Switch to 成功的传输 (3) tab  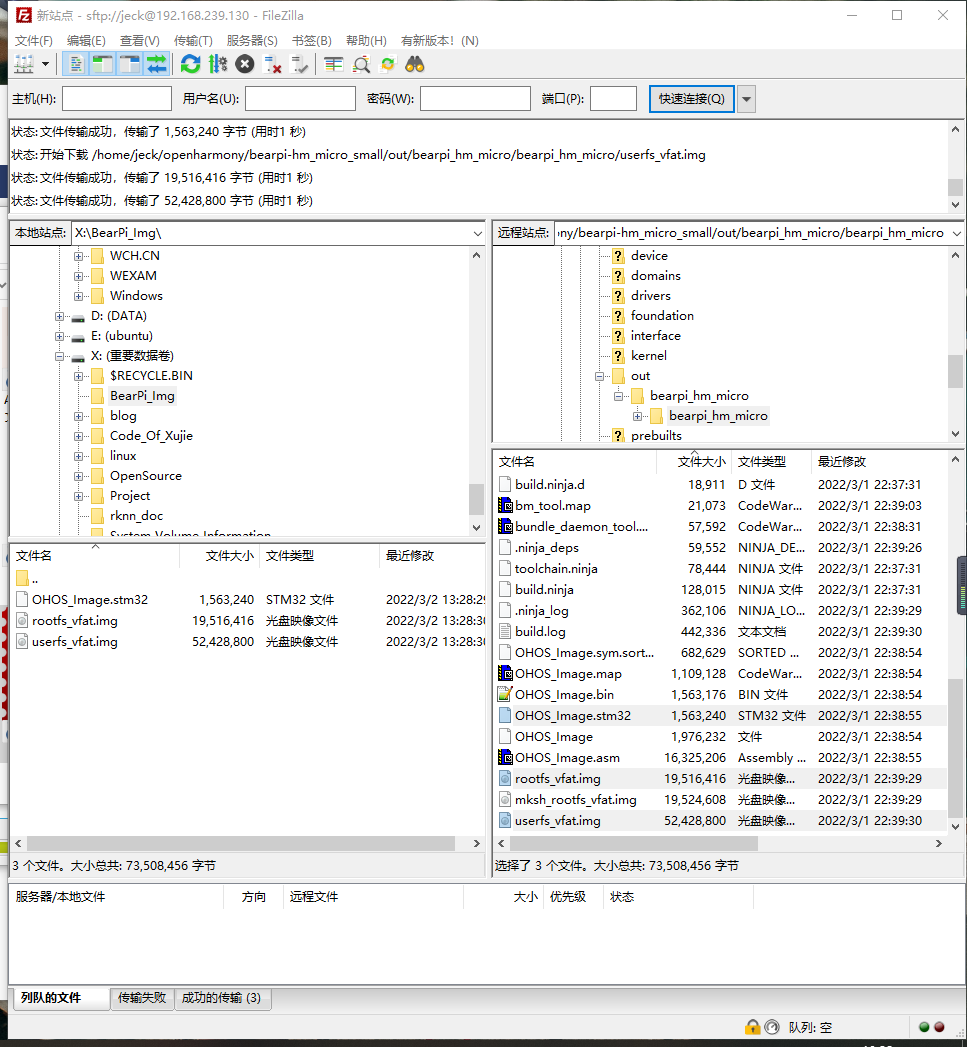(x=222, y=998)
